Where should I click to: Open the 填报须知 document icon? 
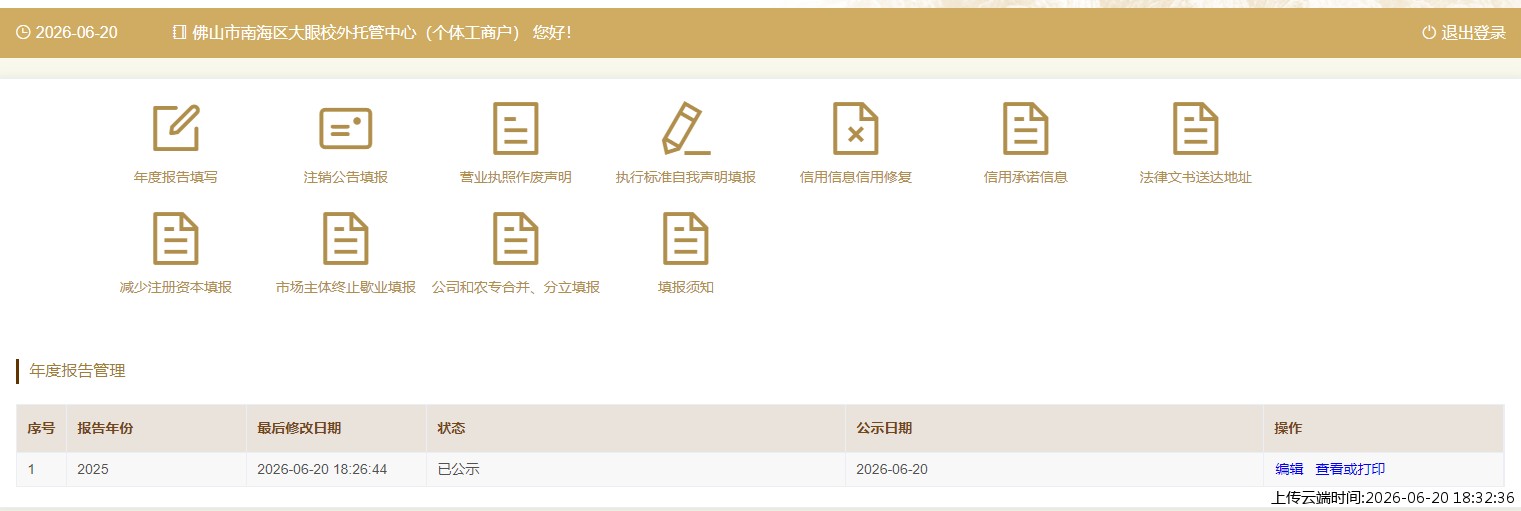point(686,238)
